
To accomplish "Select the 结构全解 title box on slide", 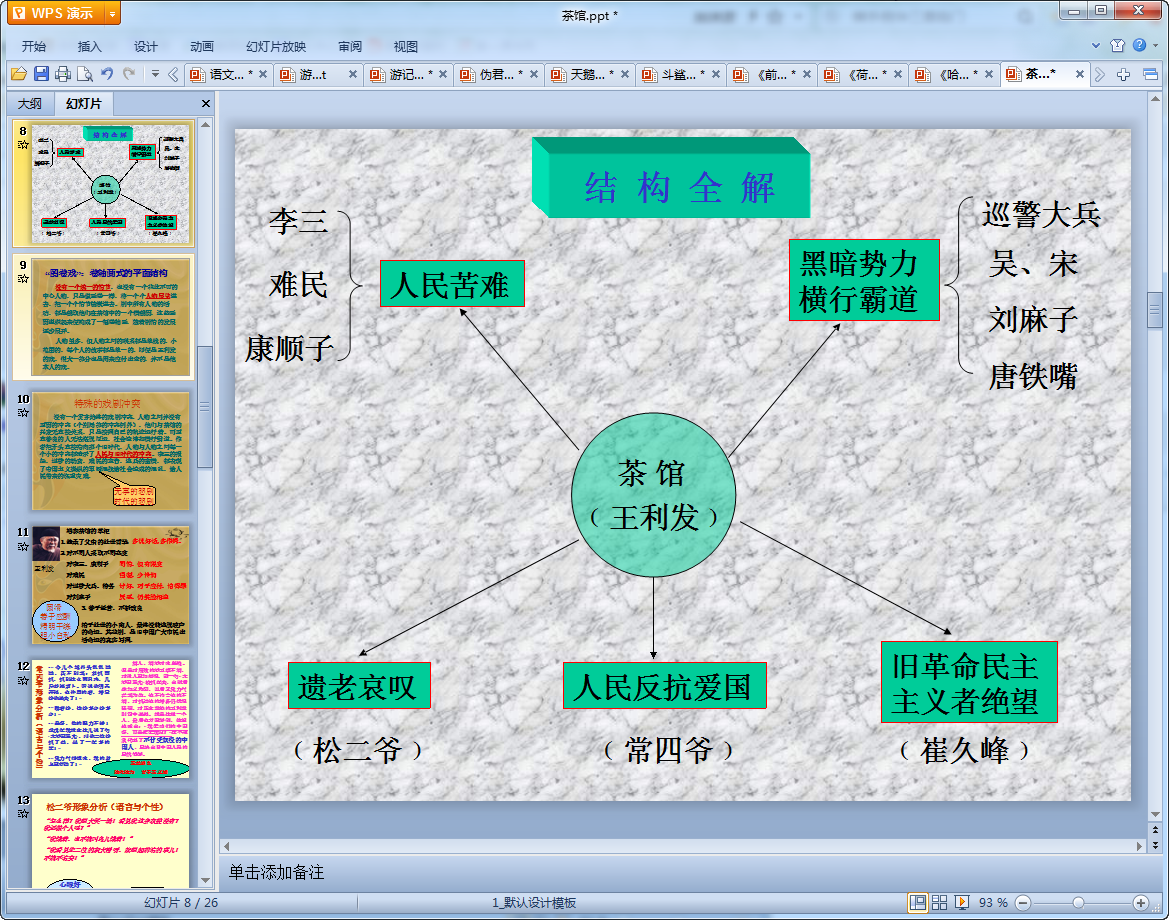I will click(x=671, y=179).
